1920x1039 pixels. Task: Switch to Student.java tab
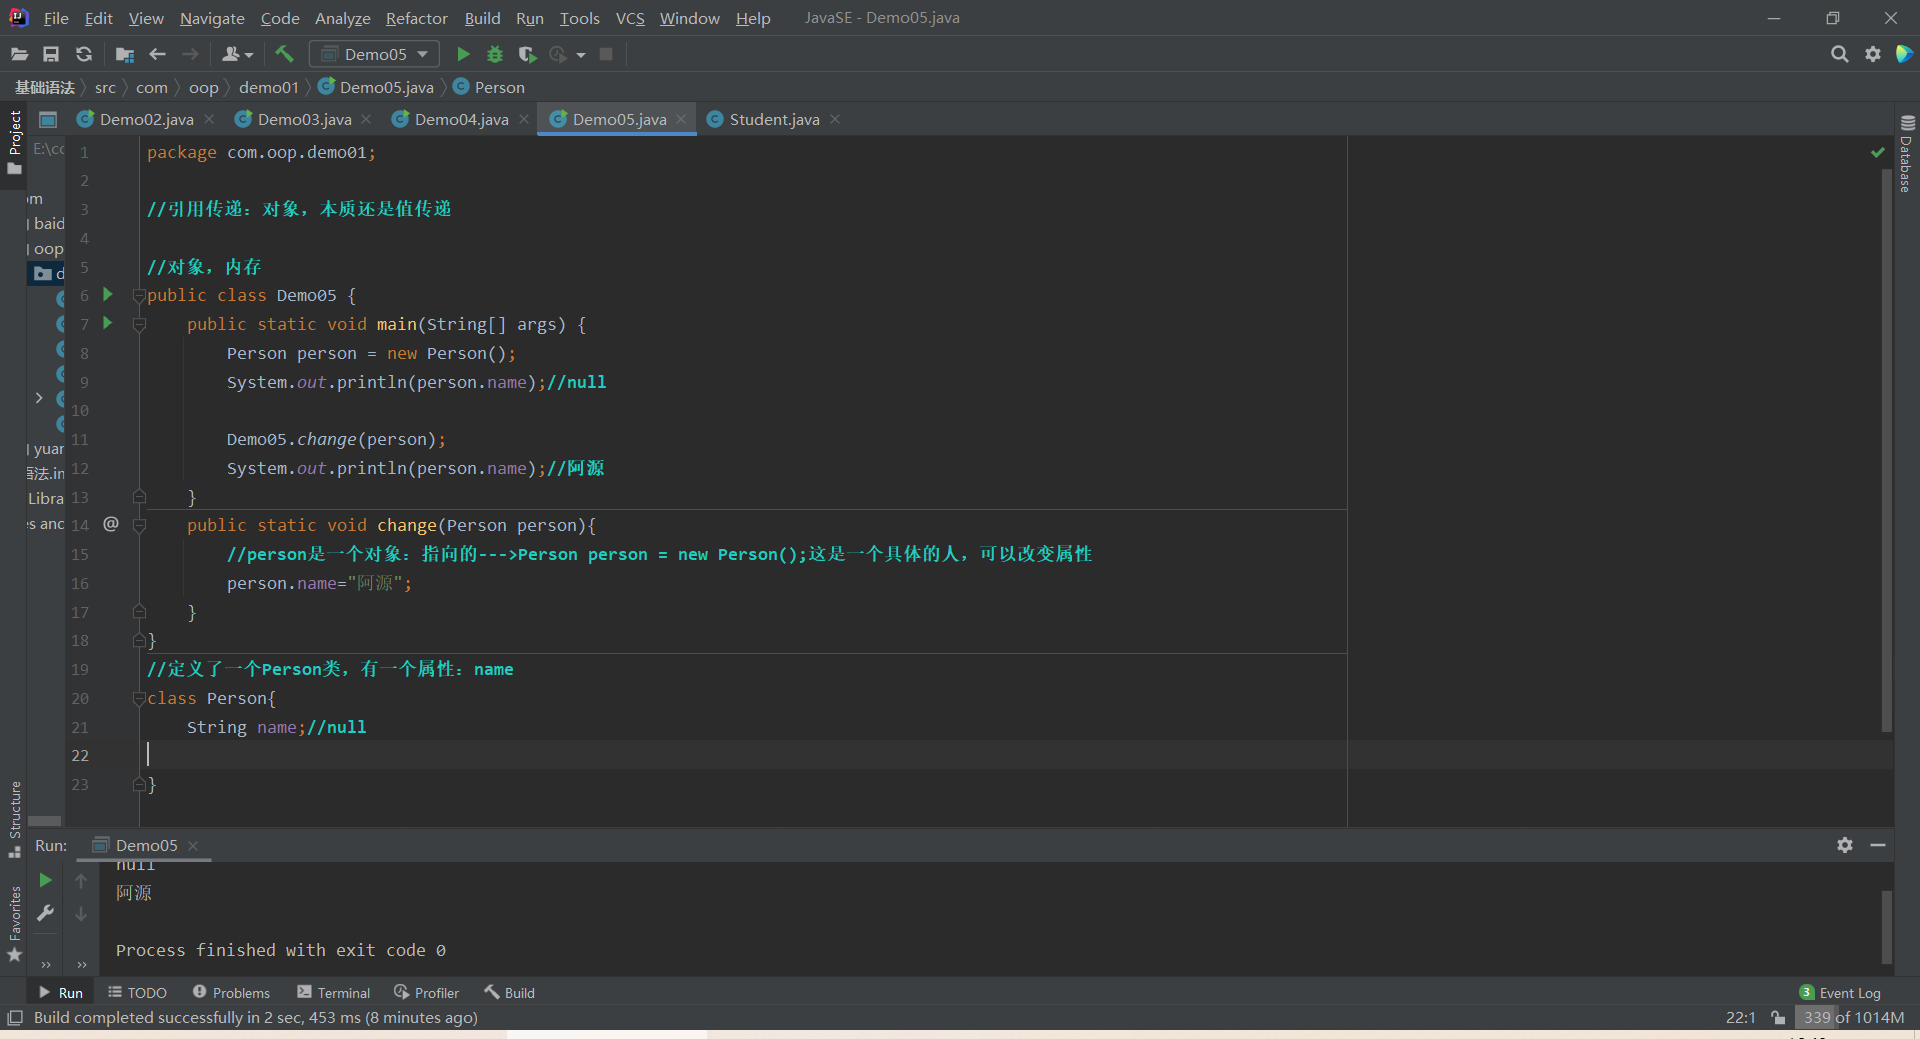click(774, 119)
